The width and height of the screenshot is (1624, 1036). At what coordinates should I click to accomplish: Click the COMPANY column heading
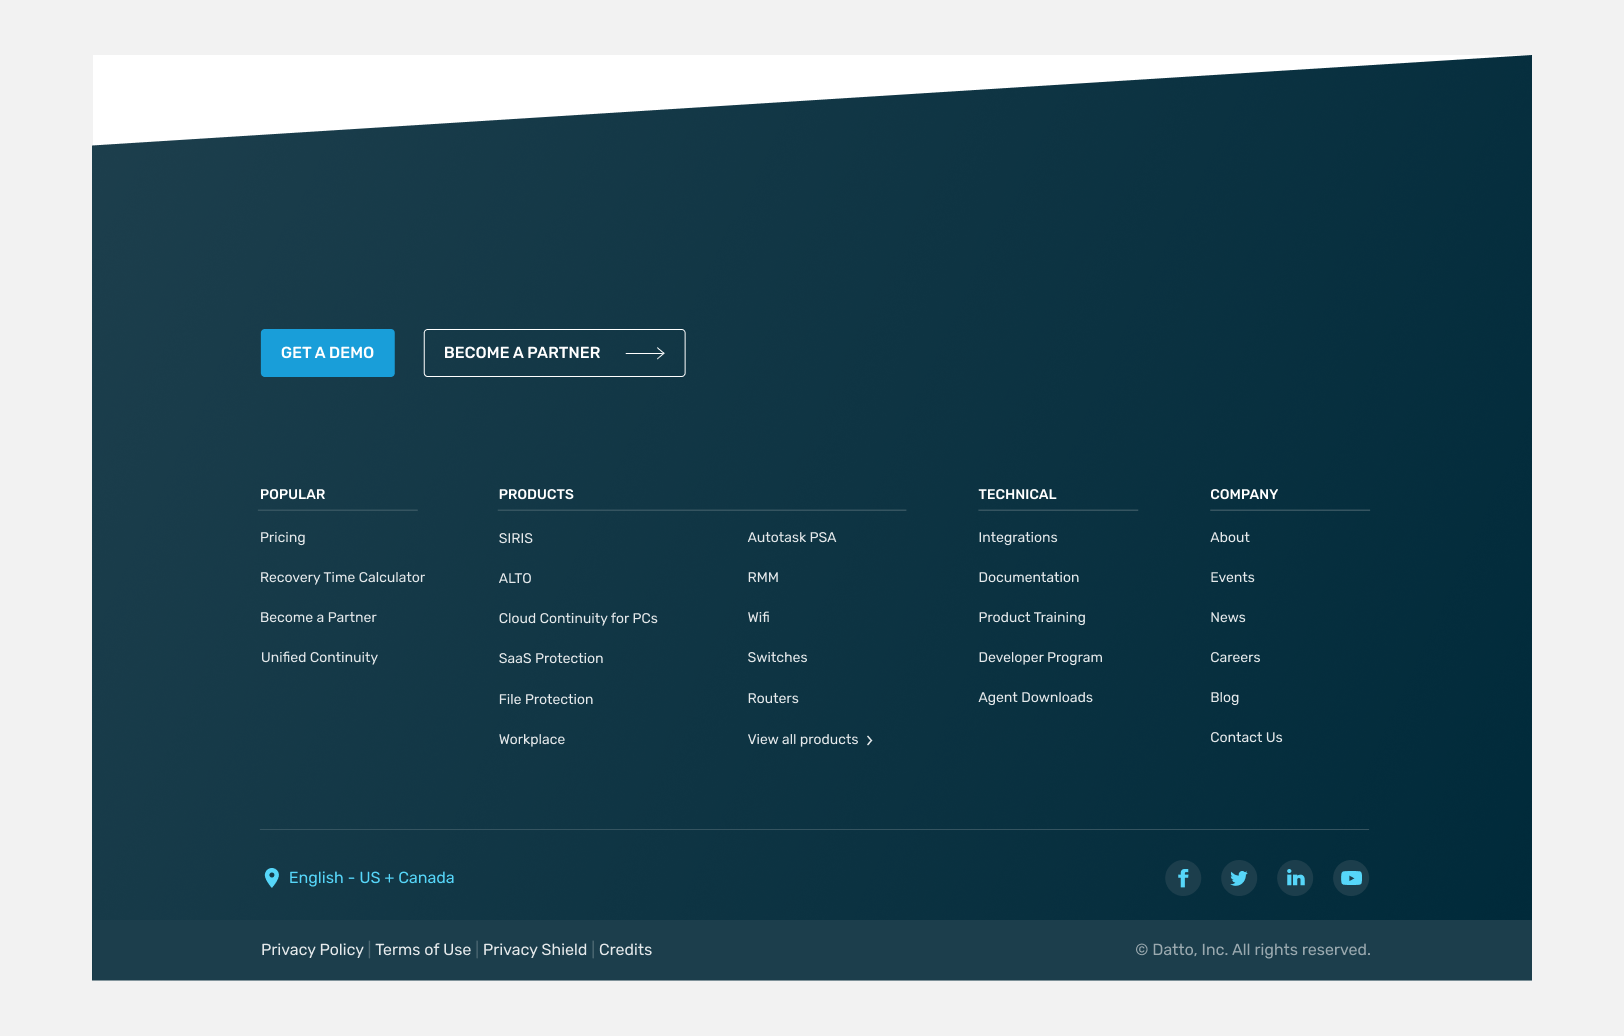click(1244, 494)
